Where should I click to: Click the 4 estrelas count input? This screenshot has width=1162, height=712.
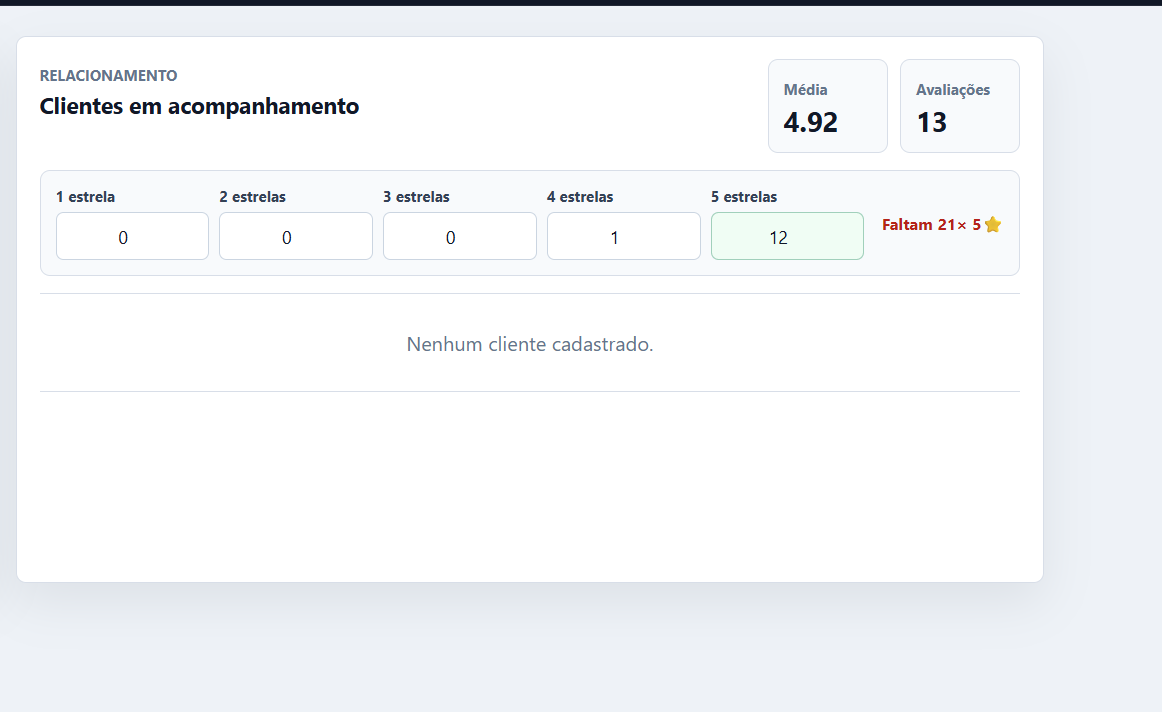(x=623, y=236)
